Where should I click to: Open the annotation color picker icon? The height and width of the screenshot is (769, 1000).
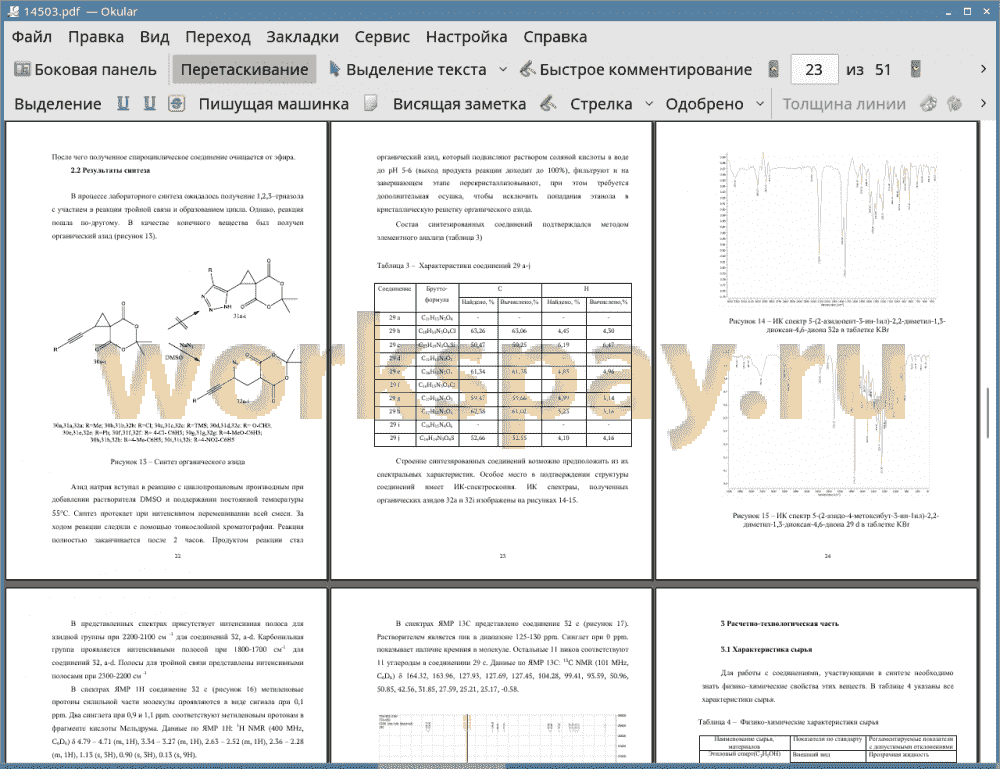click(929, 104)
